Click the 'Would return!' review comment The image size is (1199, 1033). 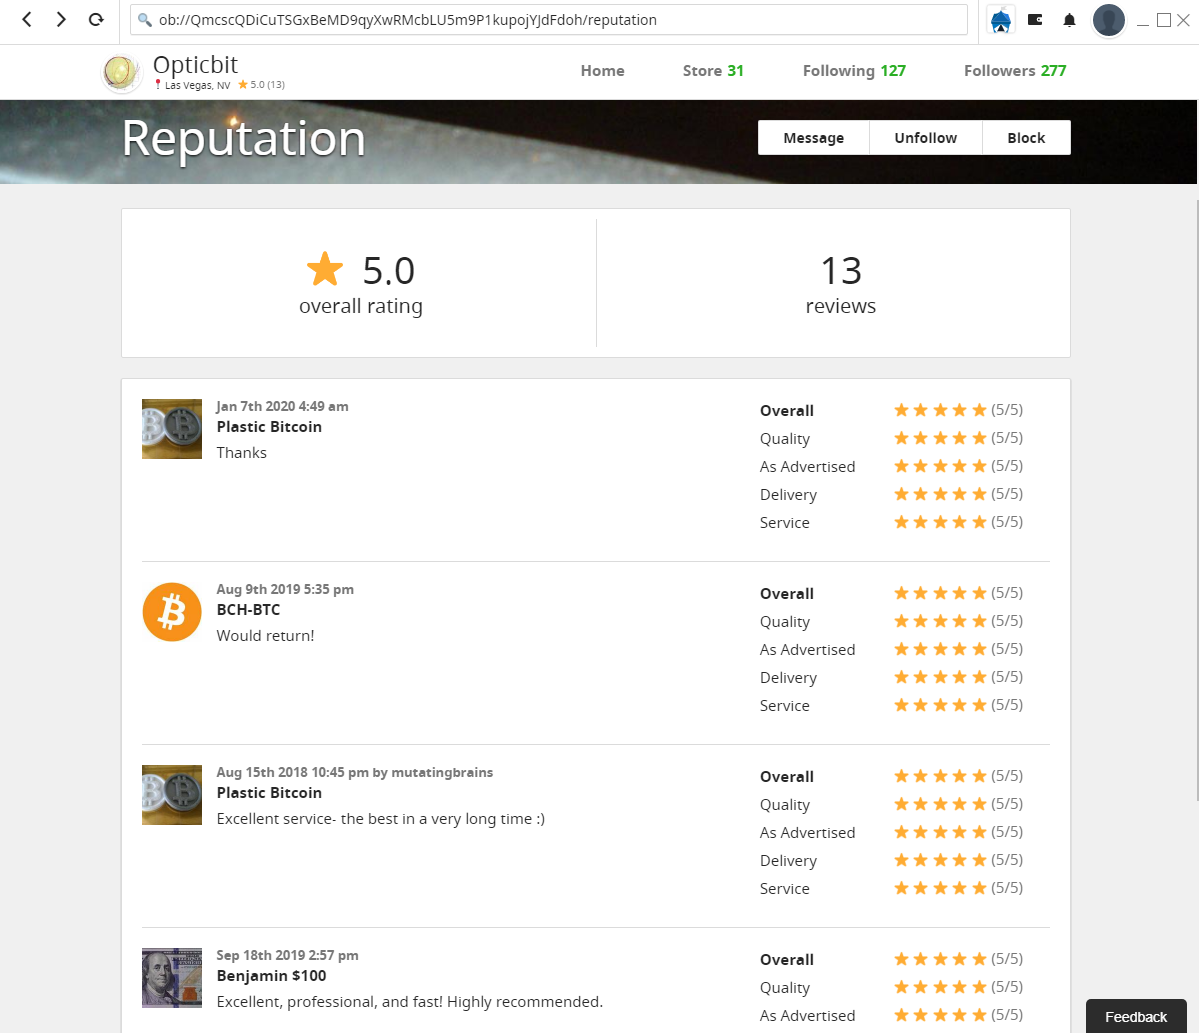pos(265,635)
